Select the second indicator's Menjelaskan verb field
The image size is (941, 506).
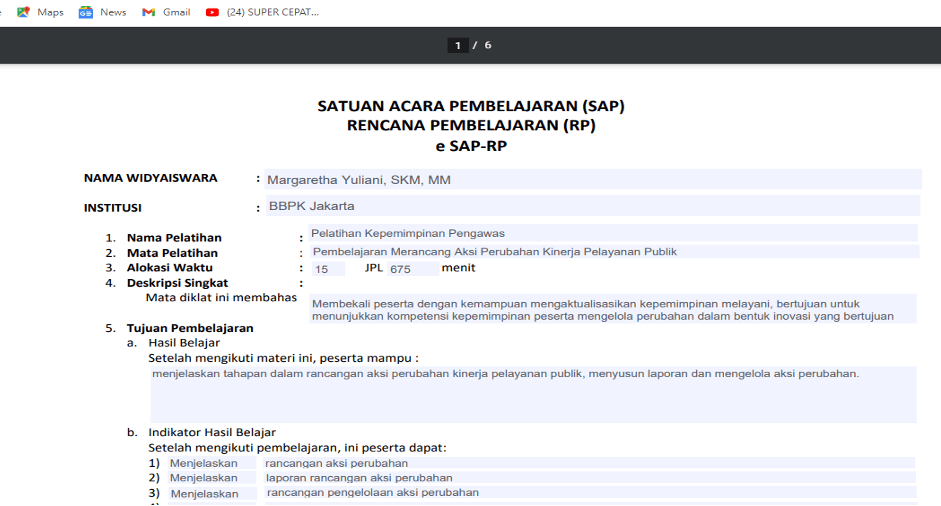click(x=208, y=478)
